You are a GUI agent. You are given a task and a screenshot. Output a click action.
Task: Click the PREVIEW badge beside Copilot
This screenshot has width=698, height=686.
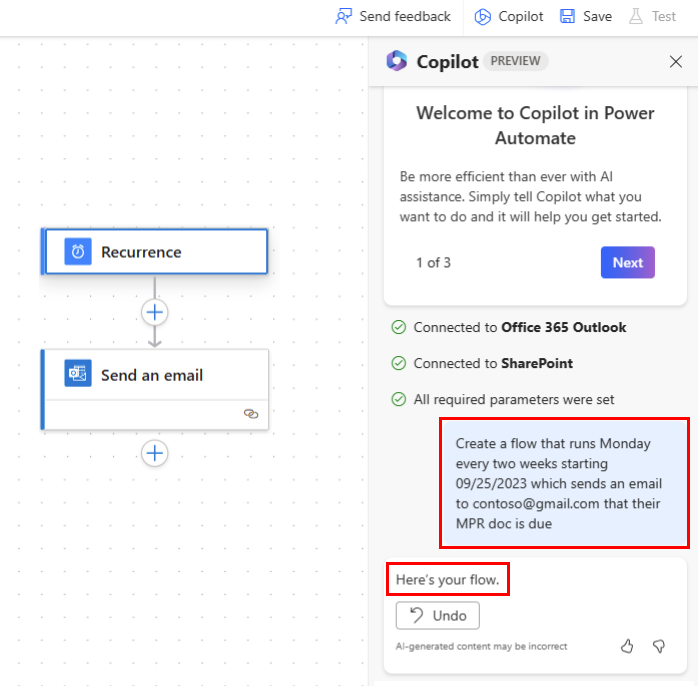(515, 61)
